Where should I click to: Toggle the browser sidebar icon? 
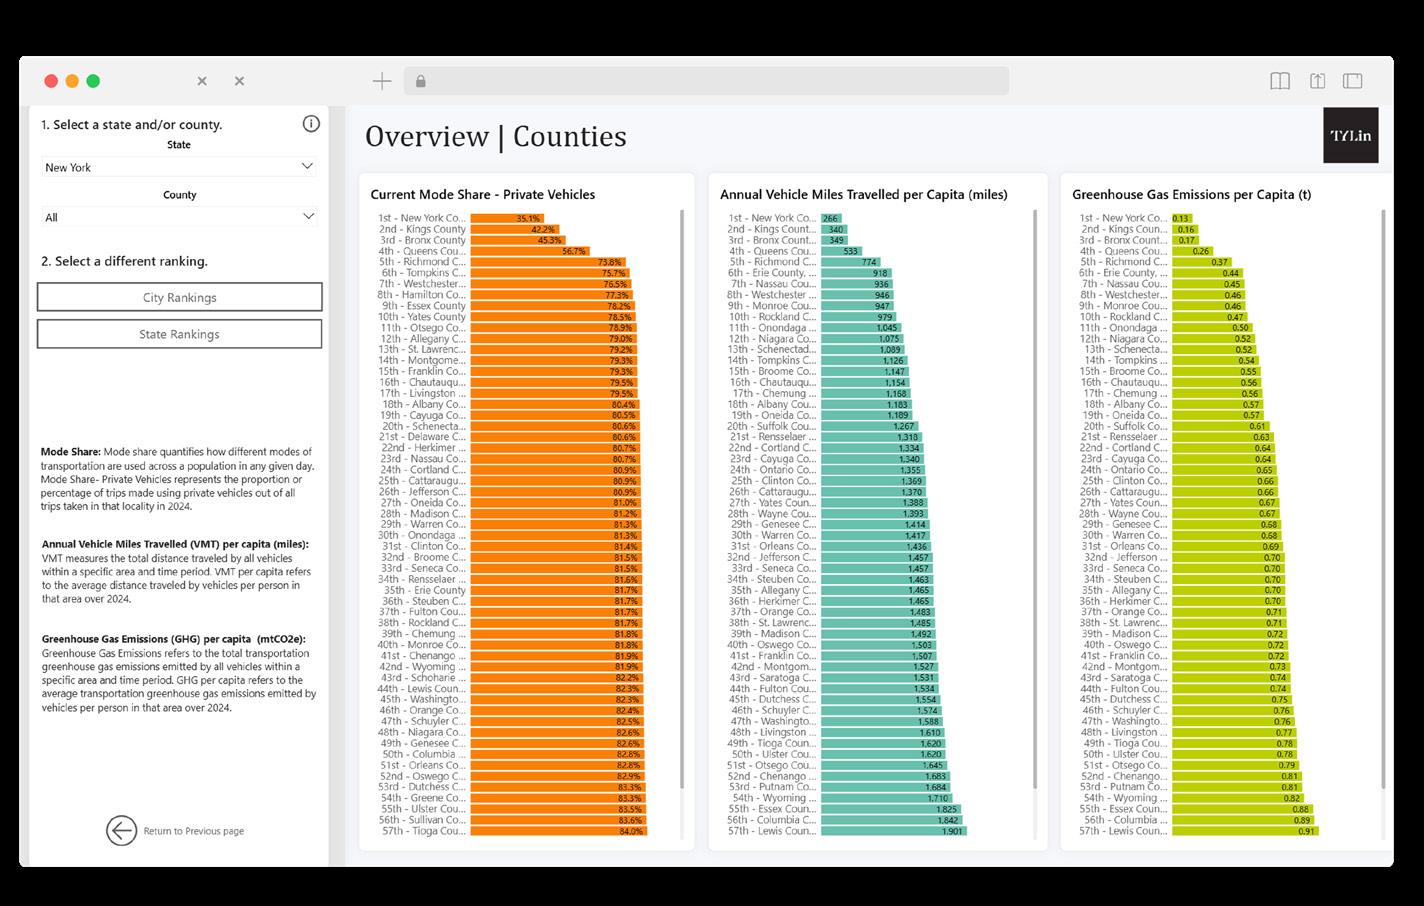[1352, 81]
